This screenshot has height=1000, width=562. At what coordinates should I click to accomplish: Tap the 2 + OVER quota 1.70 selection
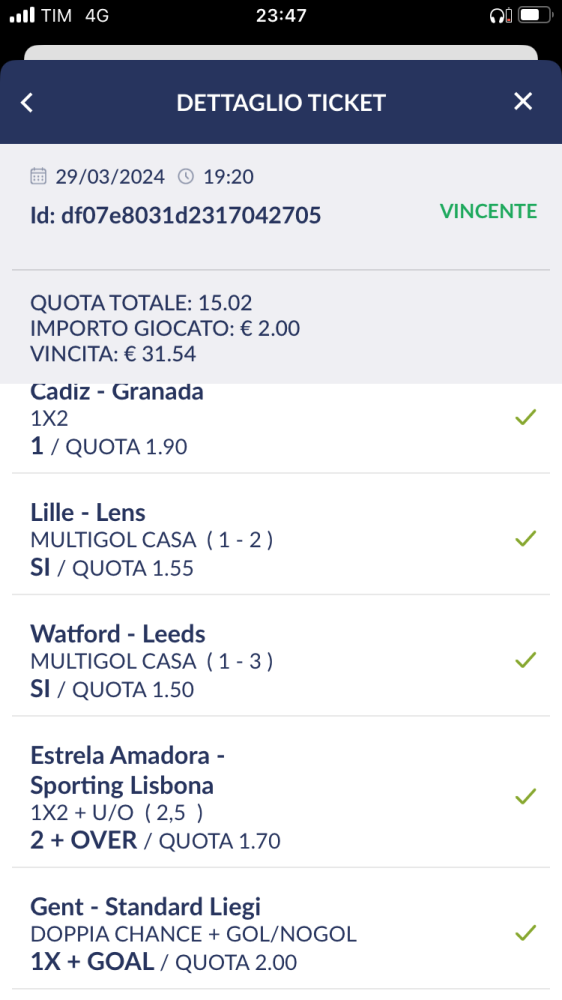click(155, 840)
